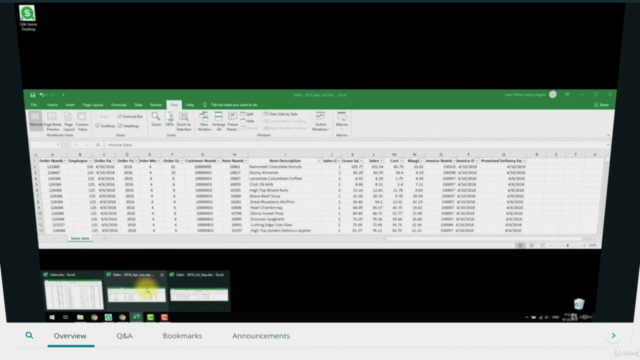Open the Name Box dropdown arrow
This screenshot has height=360, width=640.
pyautogui.click(x=58, y=145)
